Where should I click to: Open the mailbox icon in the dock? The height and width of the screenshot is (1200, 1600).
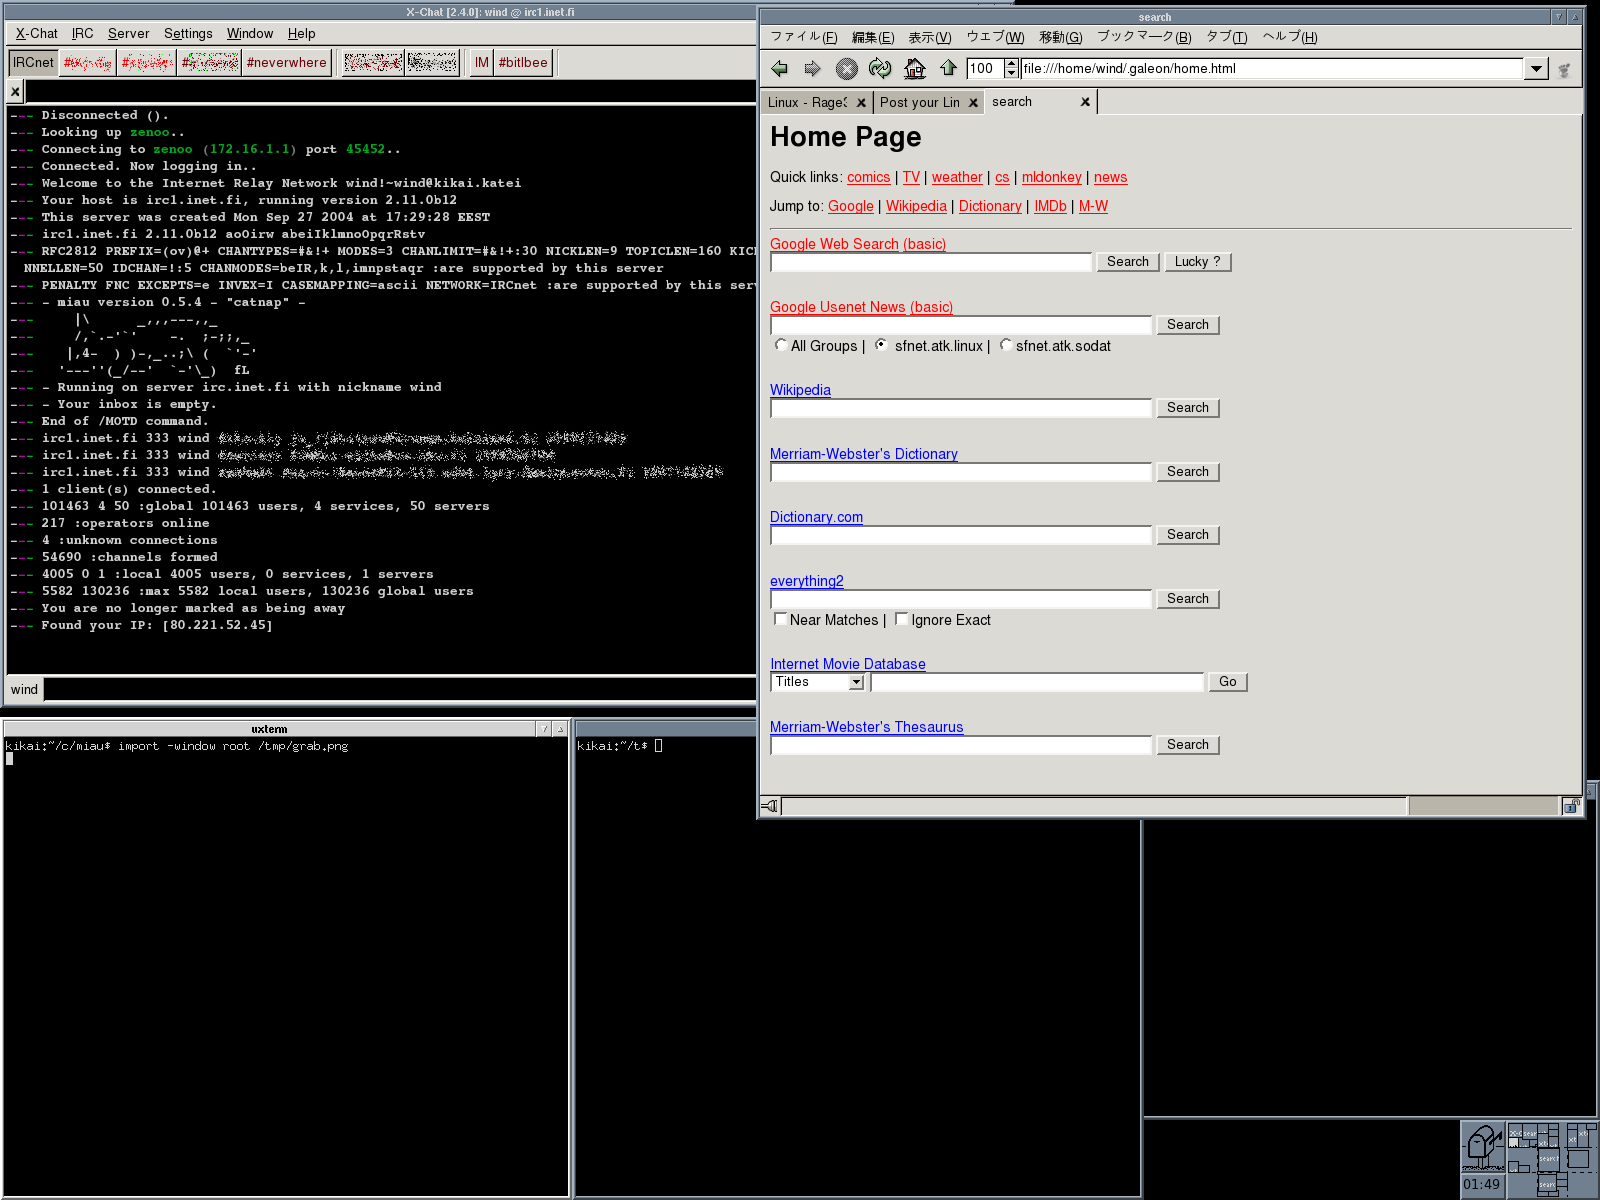(x=1483, y=1147)
